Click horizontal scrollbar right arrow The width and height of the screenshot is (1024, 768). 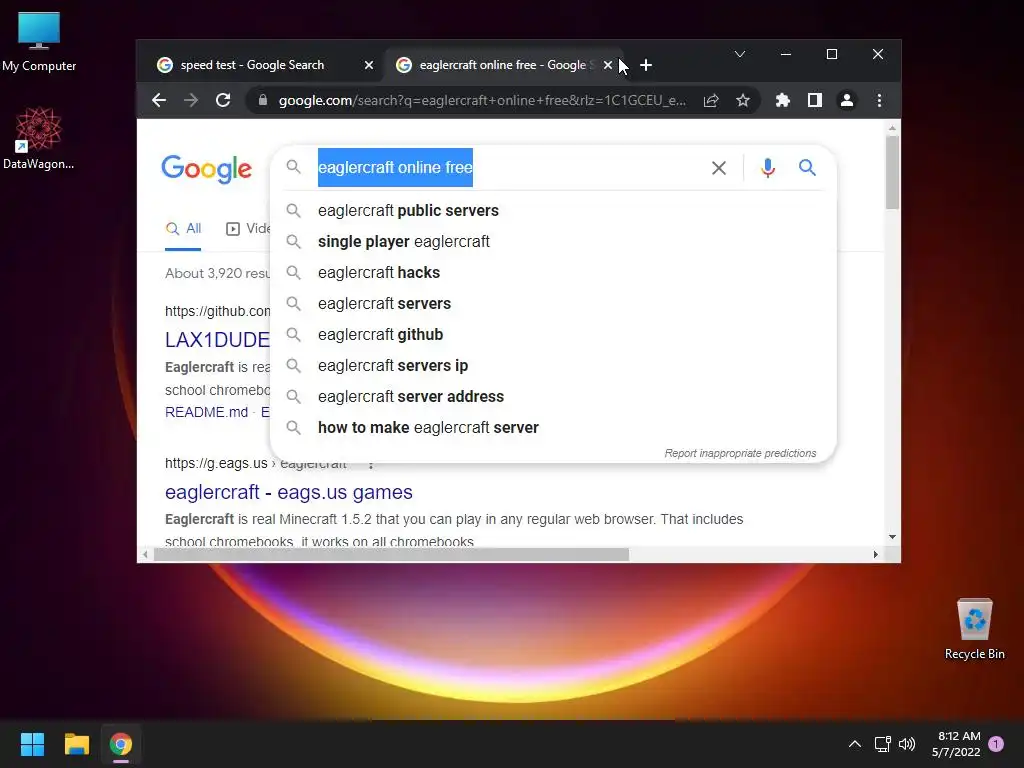tap(875, 554)
